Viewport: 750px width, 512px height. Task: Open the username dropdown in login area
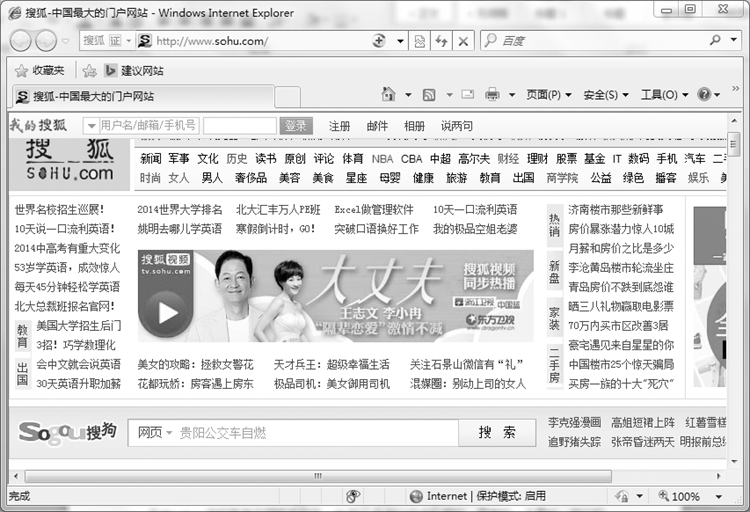pos(91,126)
